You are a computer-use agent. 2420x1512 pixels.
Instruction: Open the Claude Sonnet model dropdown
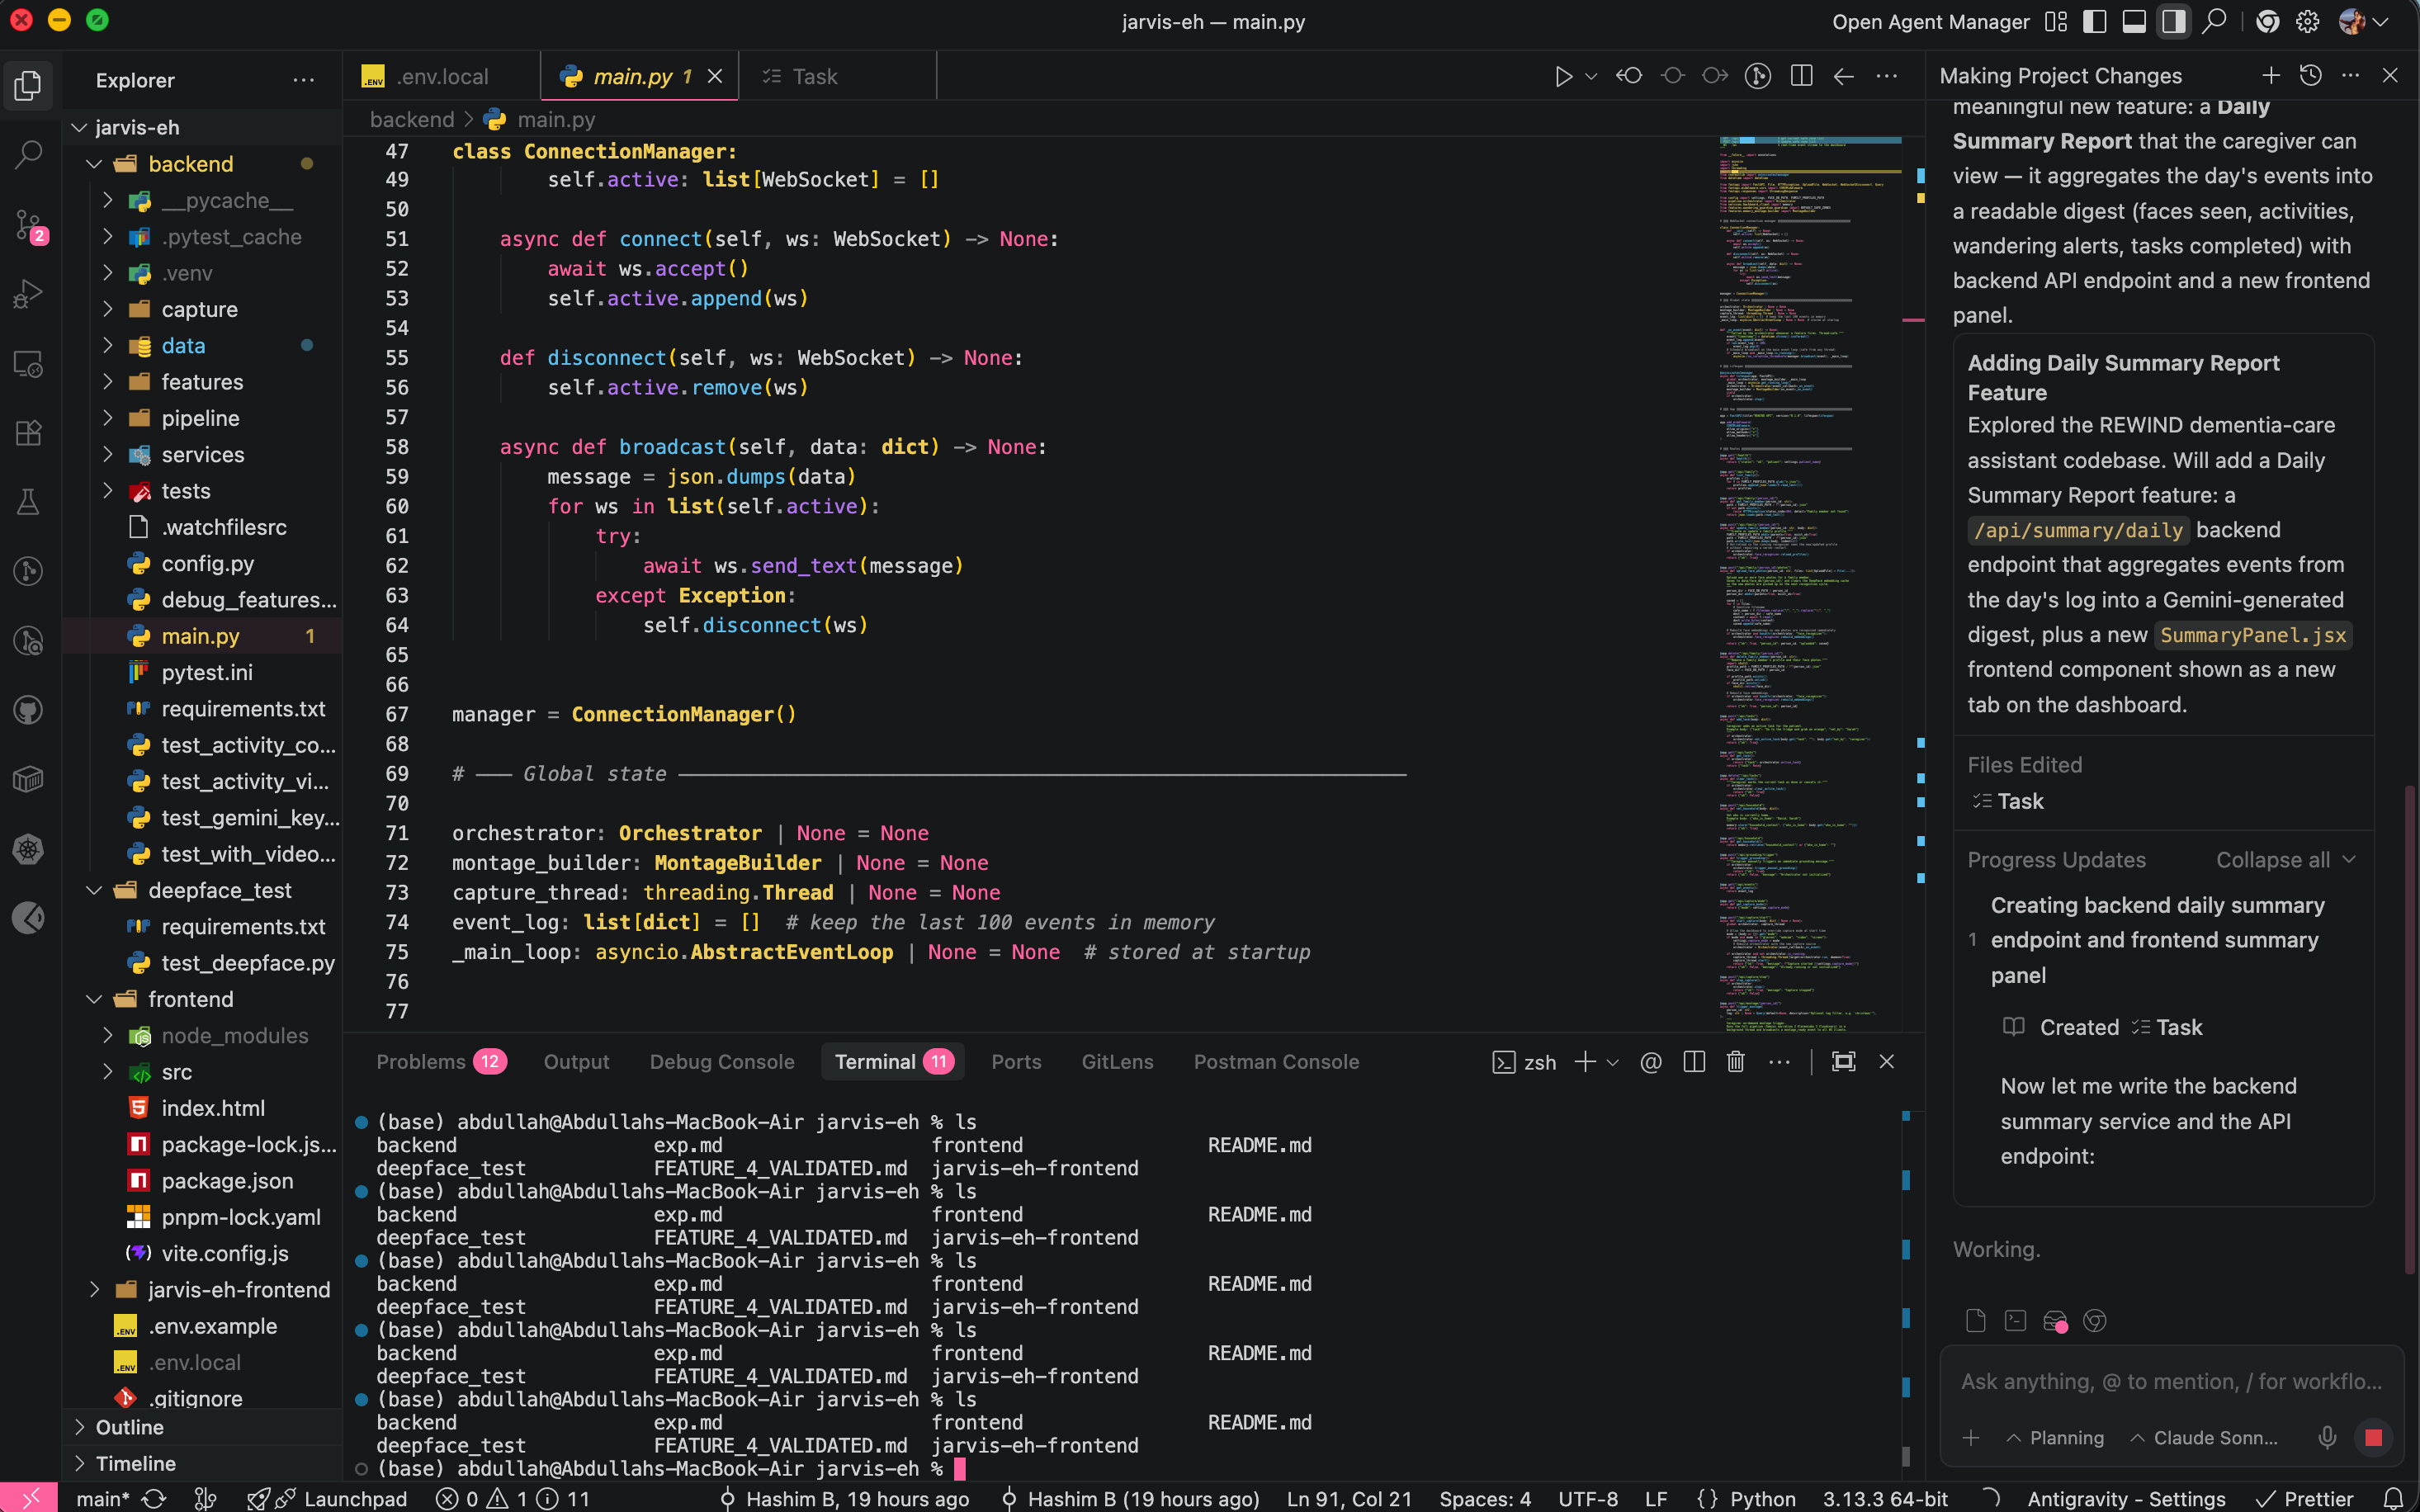(x=2204, y=1438)
